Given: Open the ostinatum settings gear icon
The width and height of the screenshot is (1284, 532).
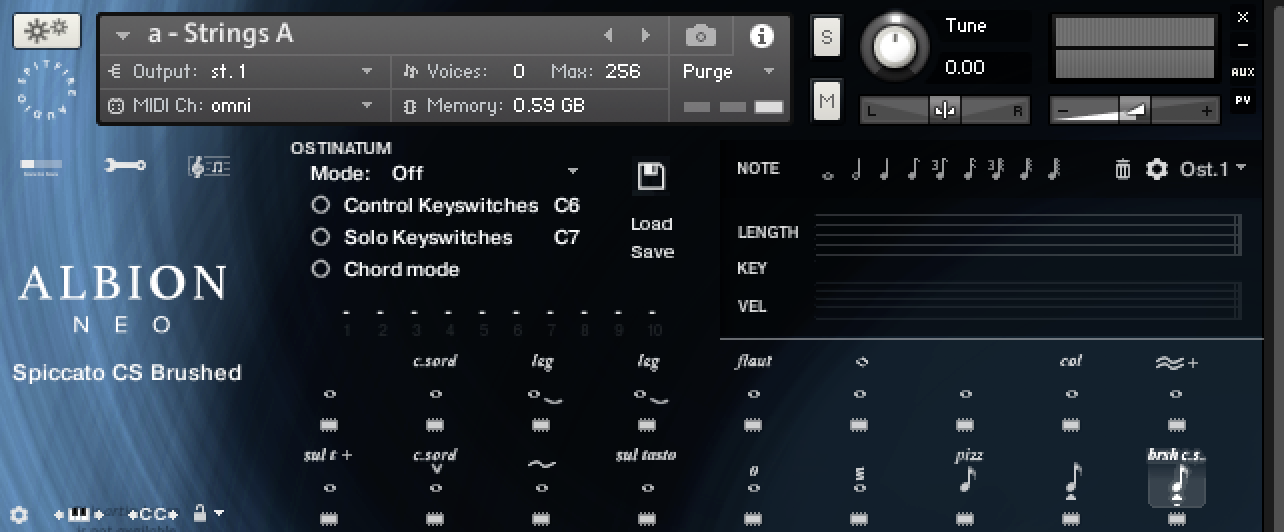Looking at the screenshot, I should pos(1157,169).
